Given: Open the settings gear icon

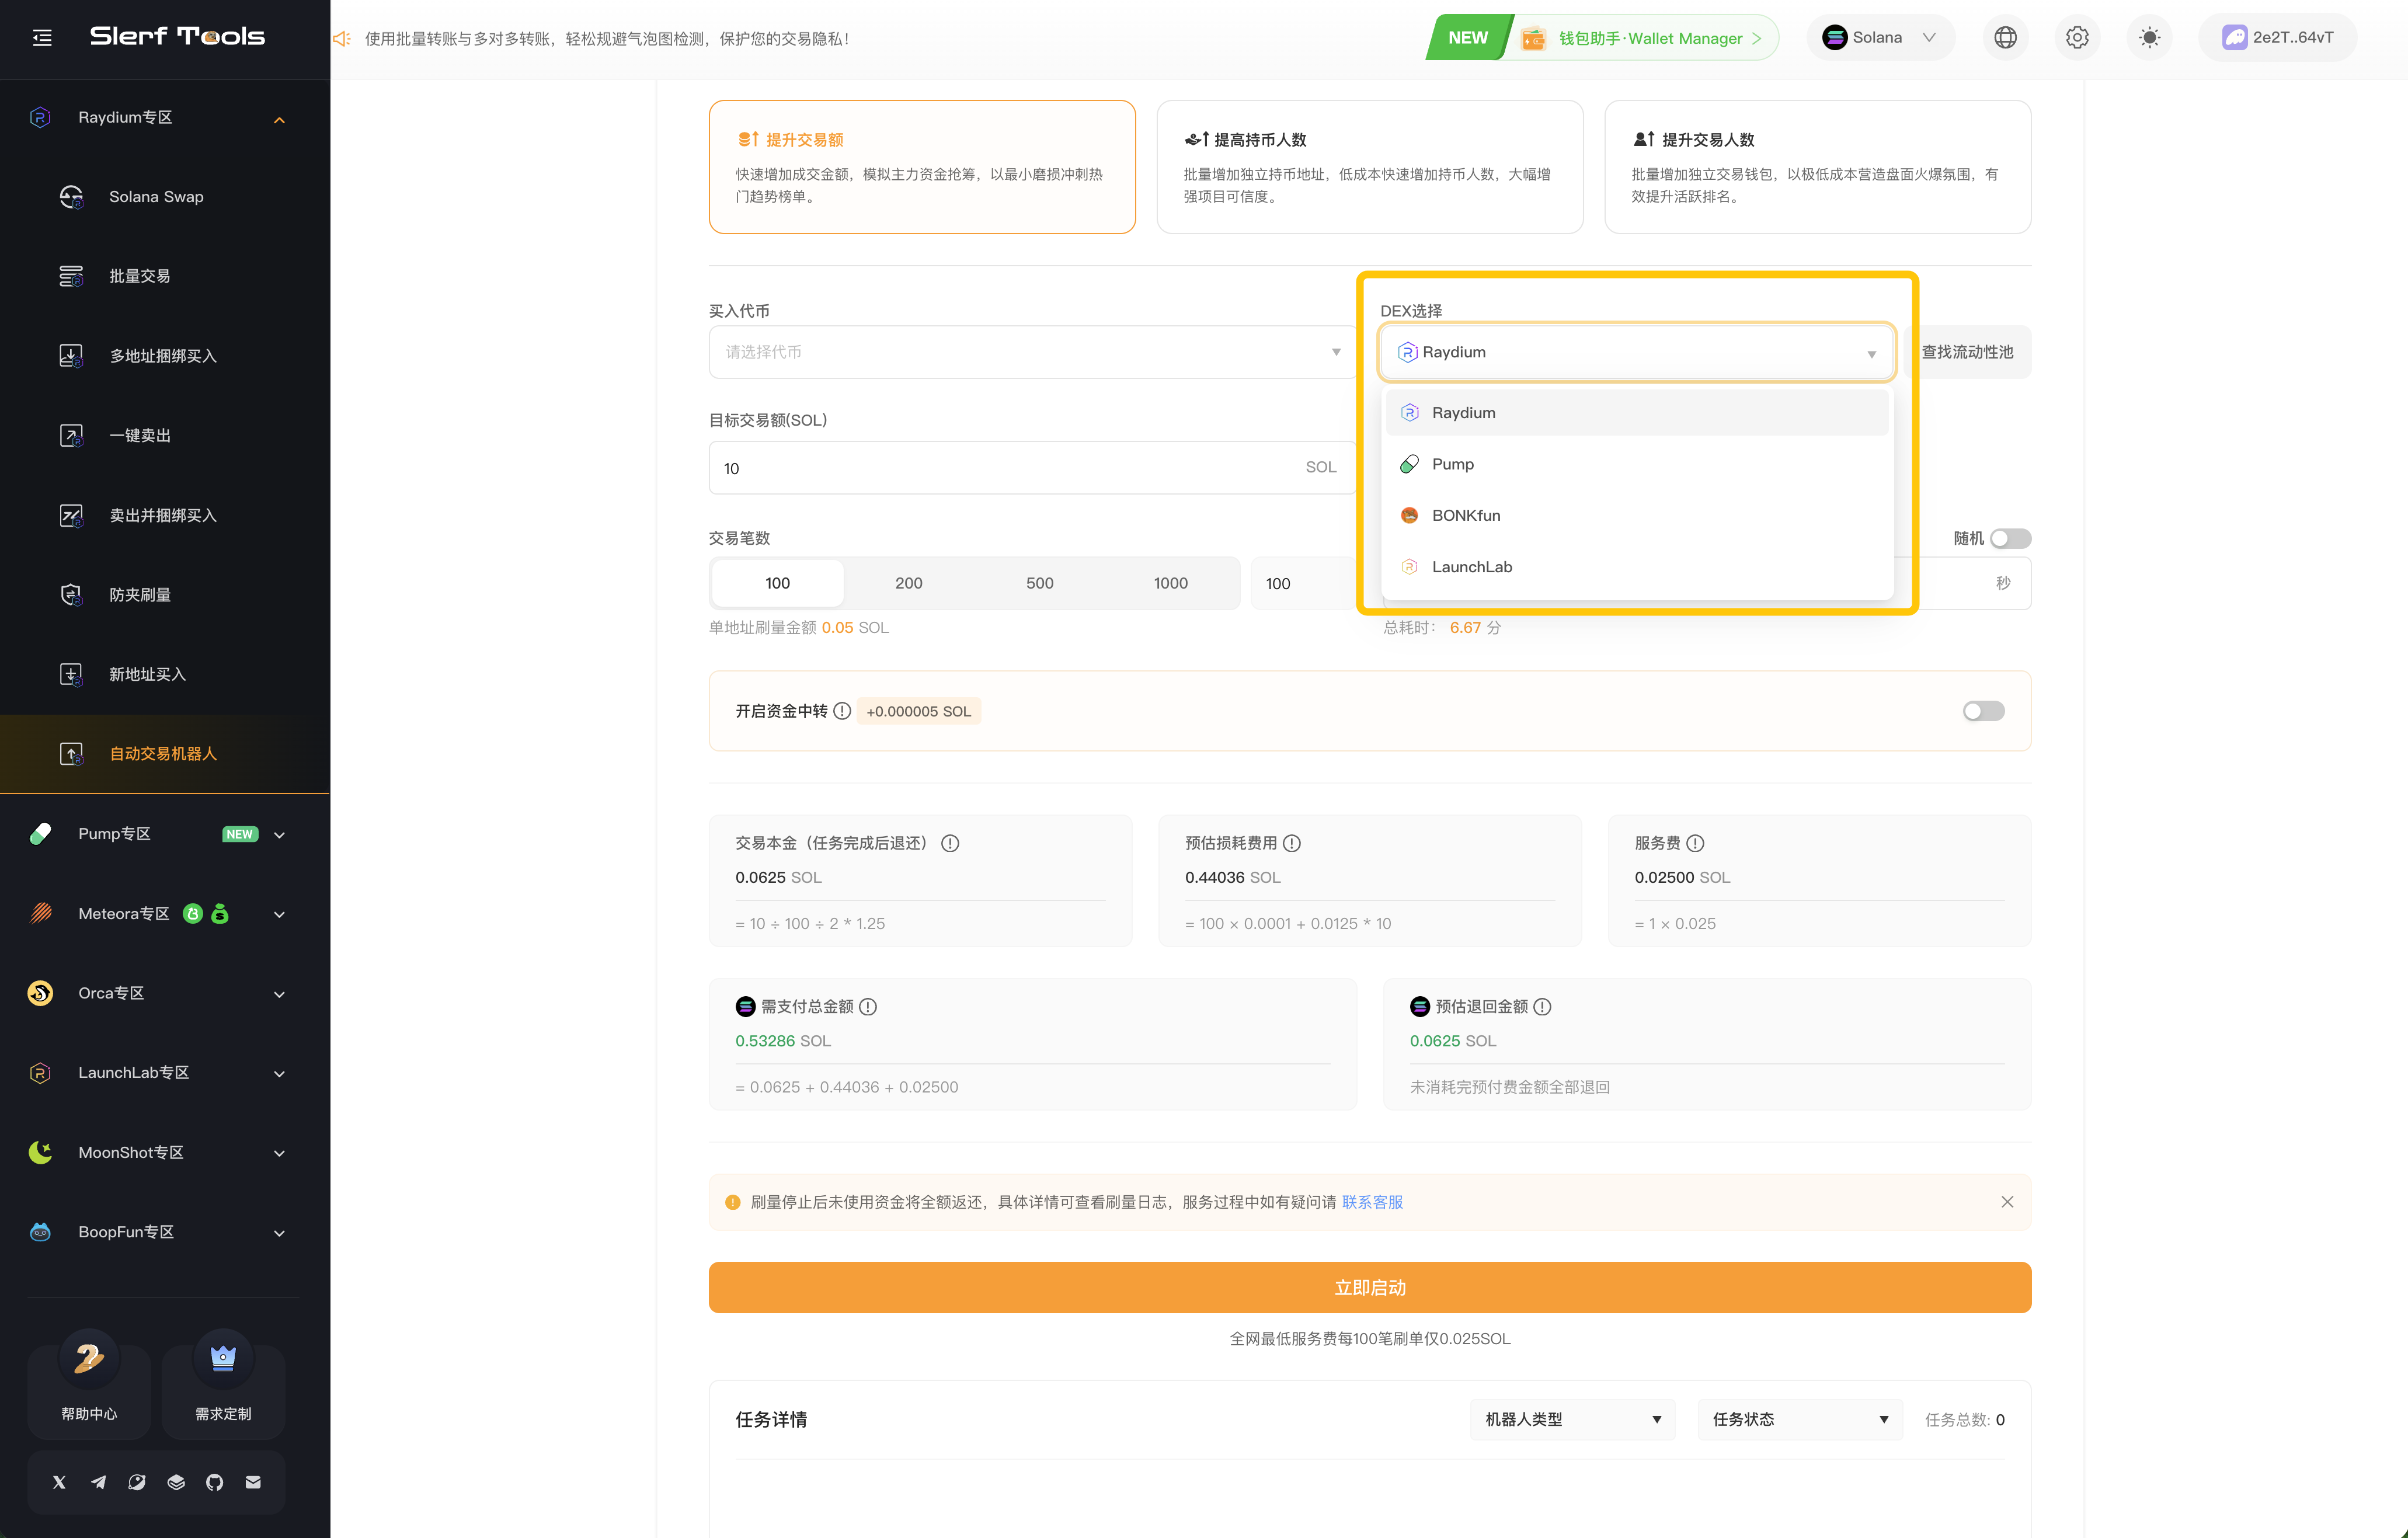Looking at the screenshot, I should point(2077,38).
